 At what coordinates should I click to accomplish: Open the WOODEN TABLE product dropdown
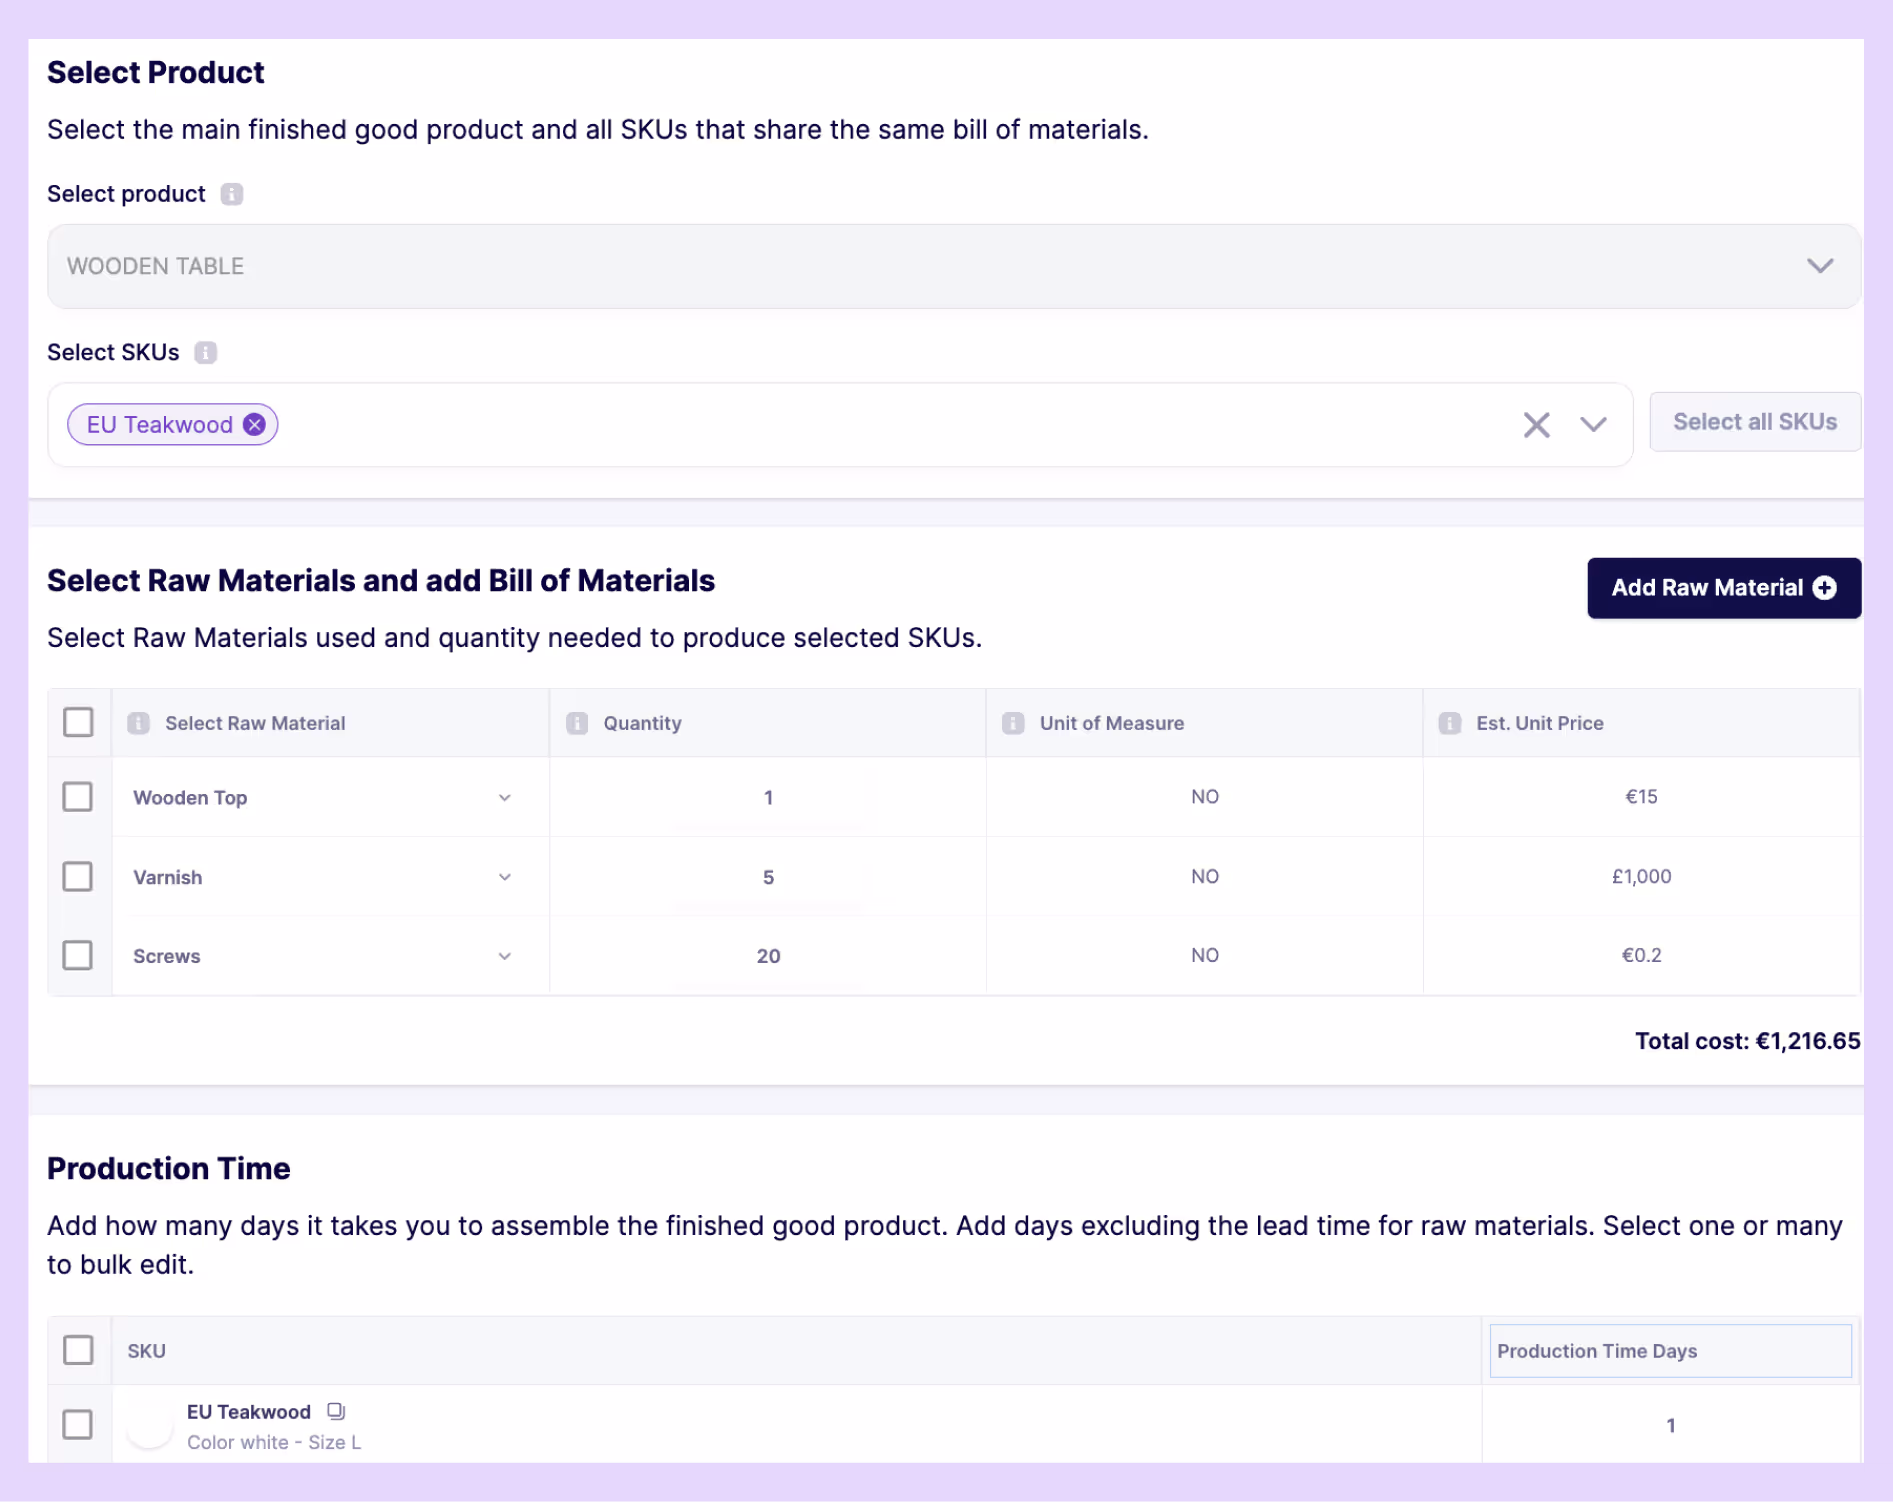[954, 266]
